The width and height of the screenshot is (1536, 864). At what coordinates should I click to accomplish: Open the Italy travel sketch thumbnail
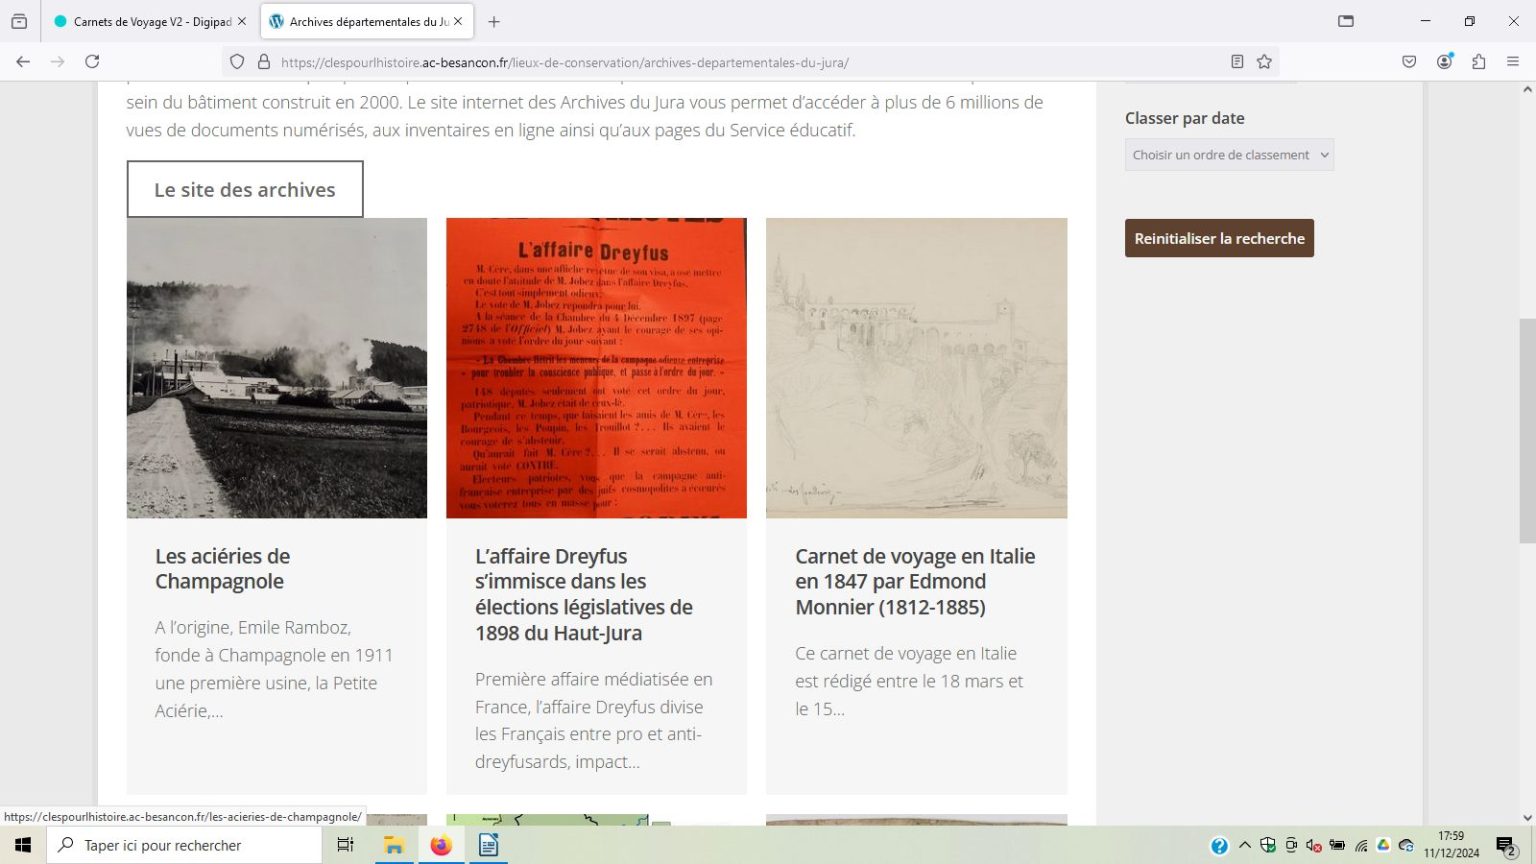click(916, 368)
